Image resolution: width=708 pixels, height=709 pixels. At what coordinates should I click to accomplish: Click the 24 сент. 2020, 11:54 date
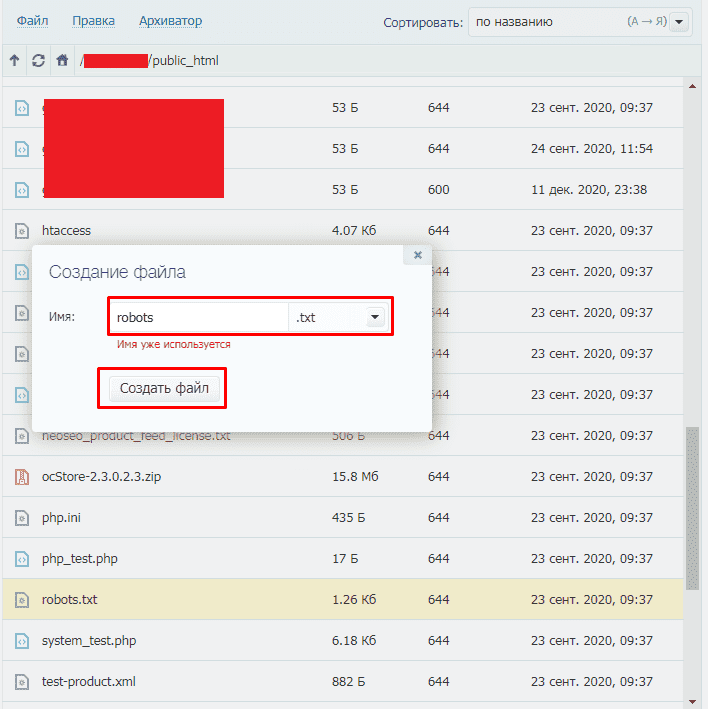click(x=592, y=149)
